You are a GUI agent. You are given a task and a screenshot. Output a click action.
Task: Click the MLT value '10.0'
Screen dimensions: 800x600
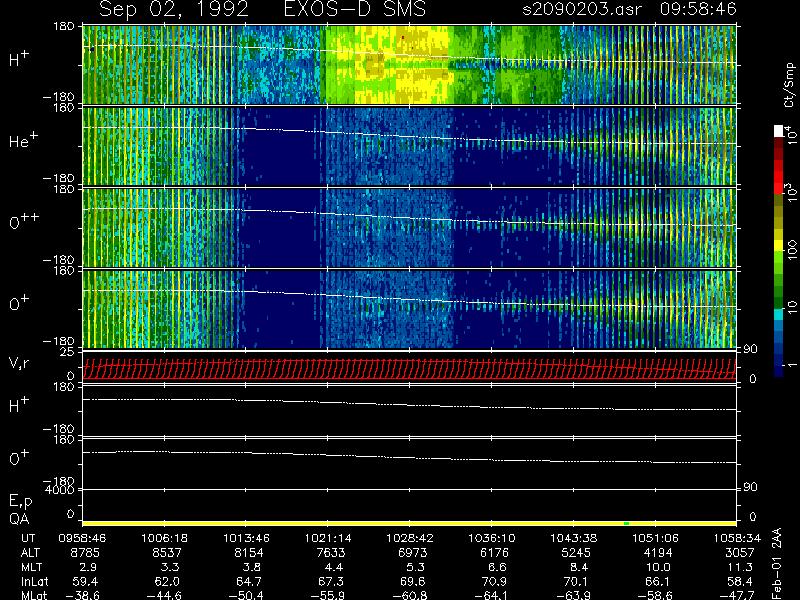tap(658, 567)
